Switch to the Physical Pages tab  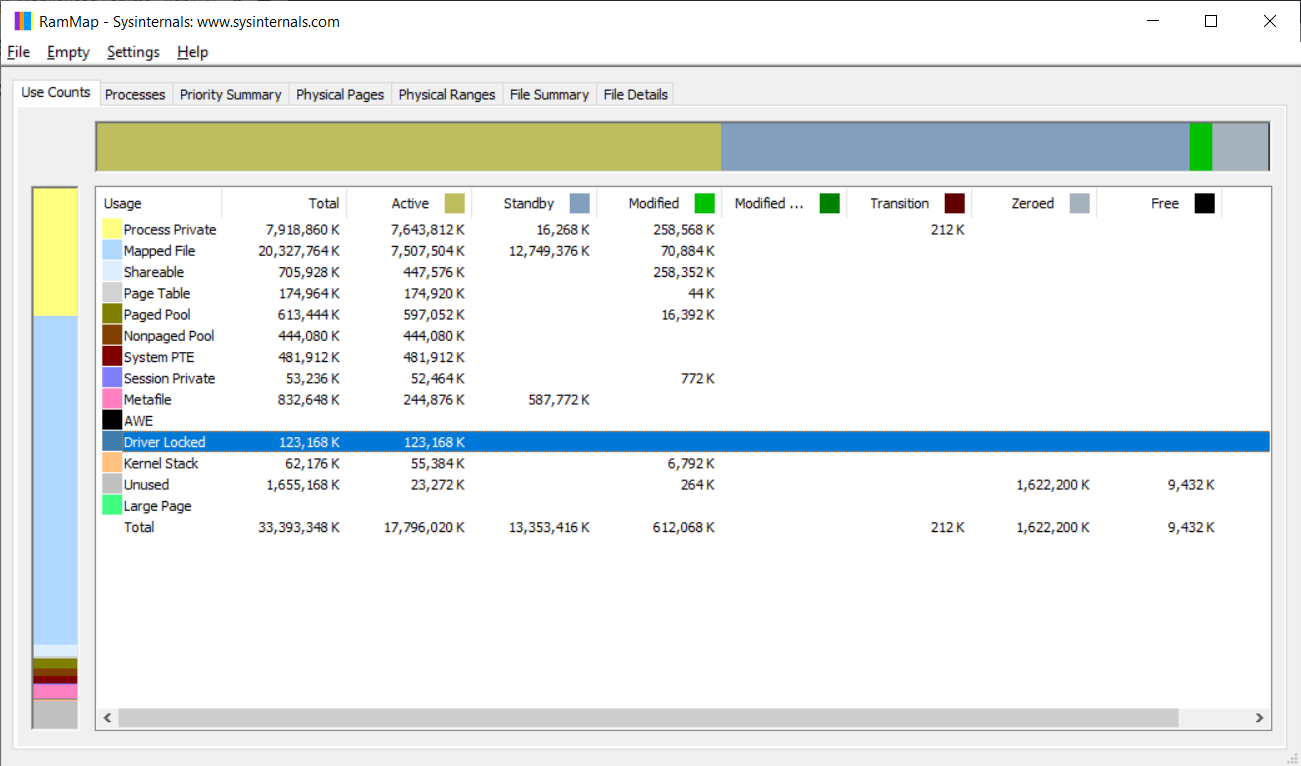[x=340, y=94]
